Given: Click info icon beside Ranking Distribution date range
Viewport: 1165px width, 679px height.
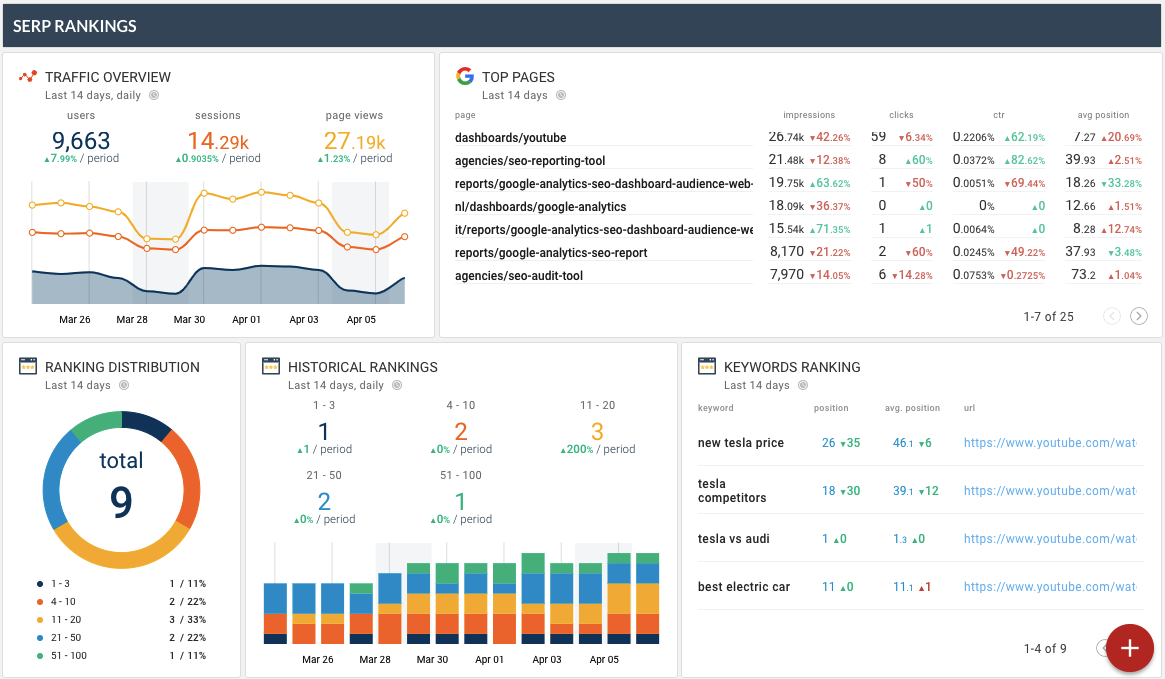Looking at the screenshot, I should point(124,385).
